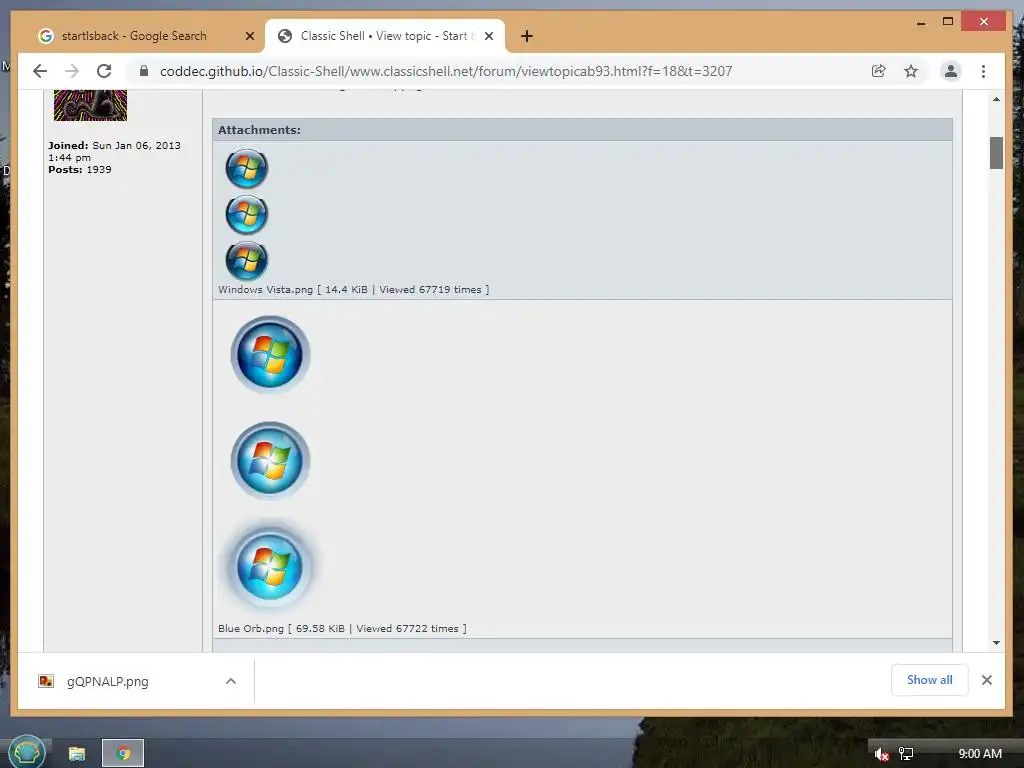Click the address bar URL

(446, 71)
